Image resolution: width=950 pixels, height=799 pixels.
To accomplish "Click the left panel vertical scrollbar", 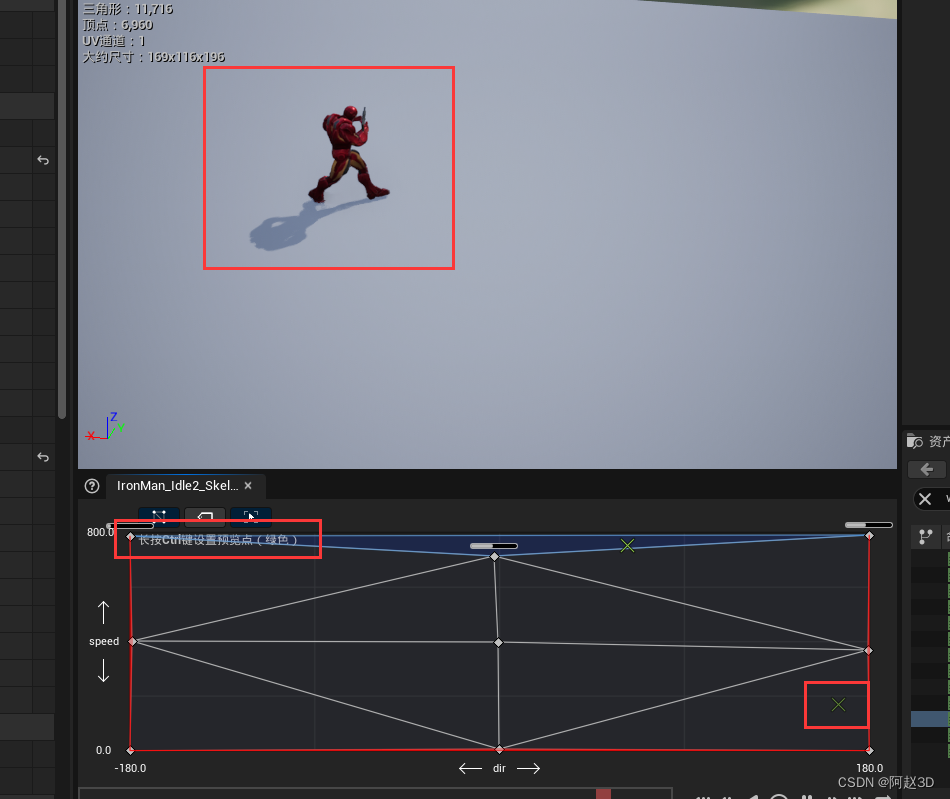I will pos(62,209).
